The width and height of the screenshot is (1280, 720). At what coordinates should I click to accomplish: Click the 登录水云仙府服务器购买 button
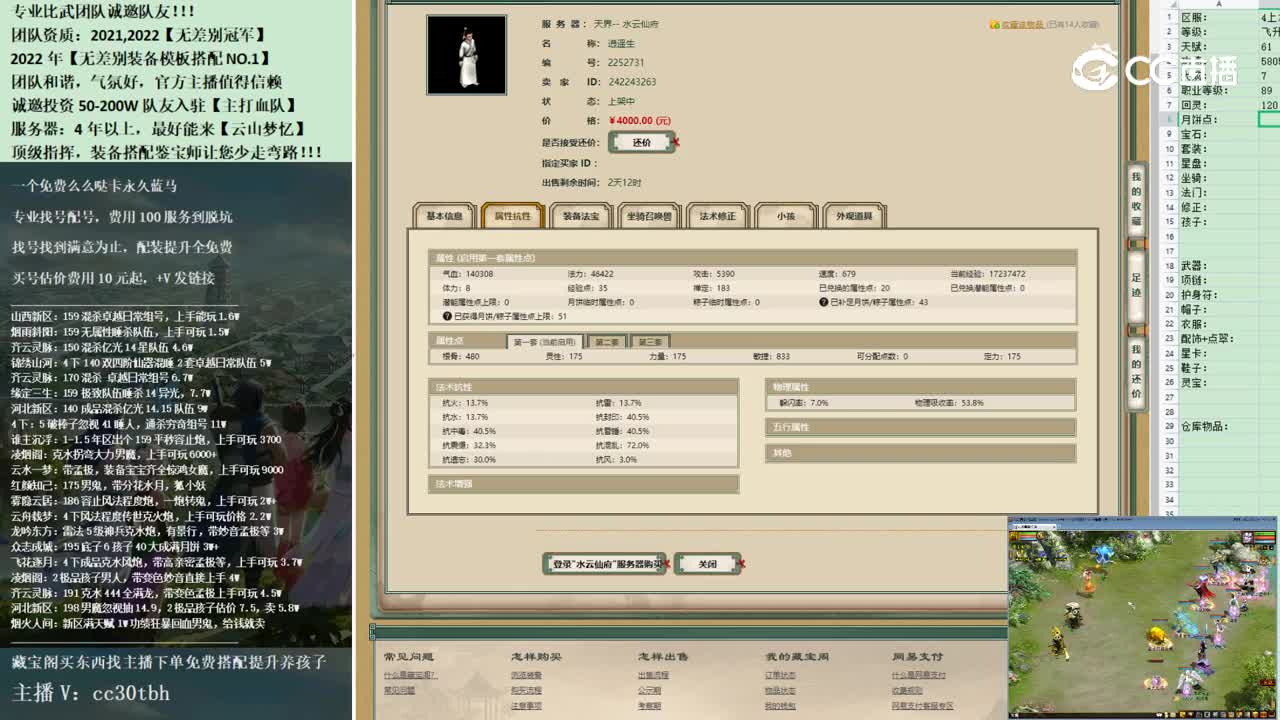pos(605,564)
